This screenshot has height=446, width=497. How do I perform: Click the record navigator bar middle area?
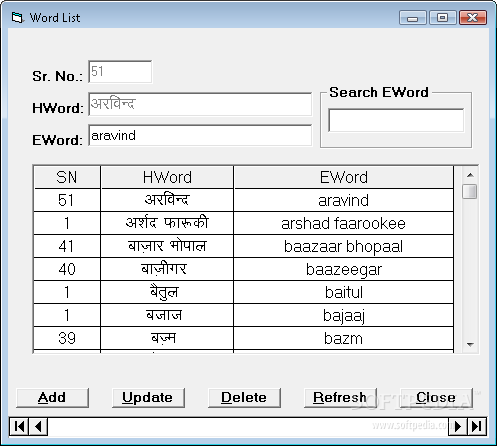tap(248, 426)
